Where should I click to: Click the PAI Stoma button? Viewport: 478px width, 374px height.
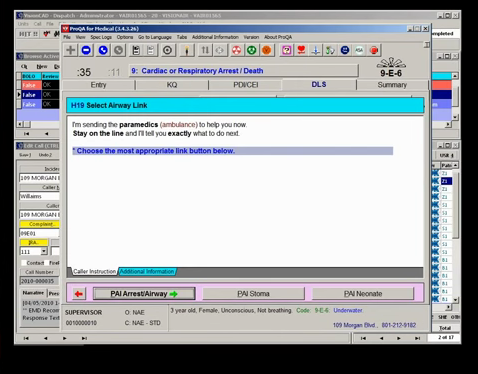(253, 294)
